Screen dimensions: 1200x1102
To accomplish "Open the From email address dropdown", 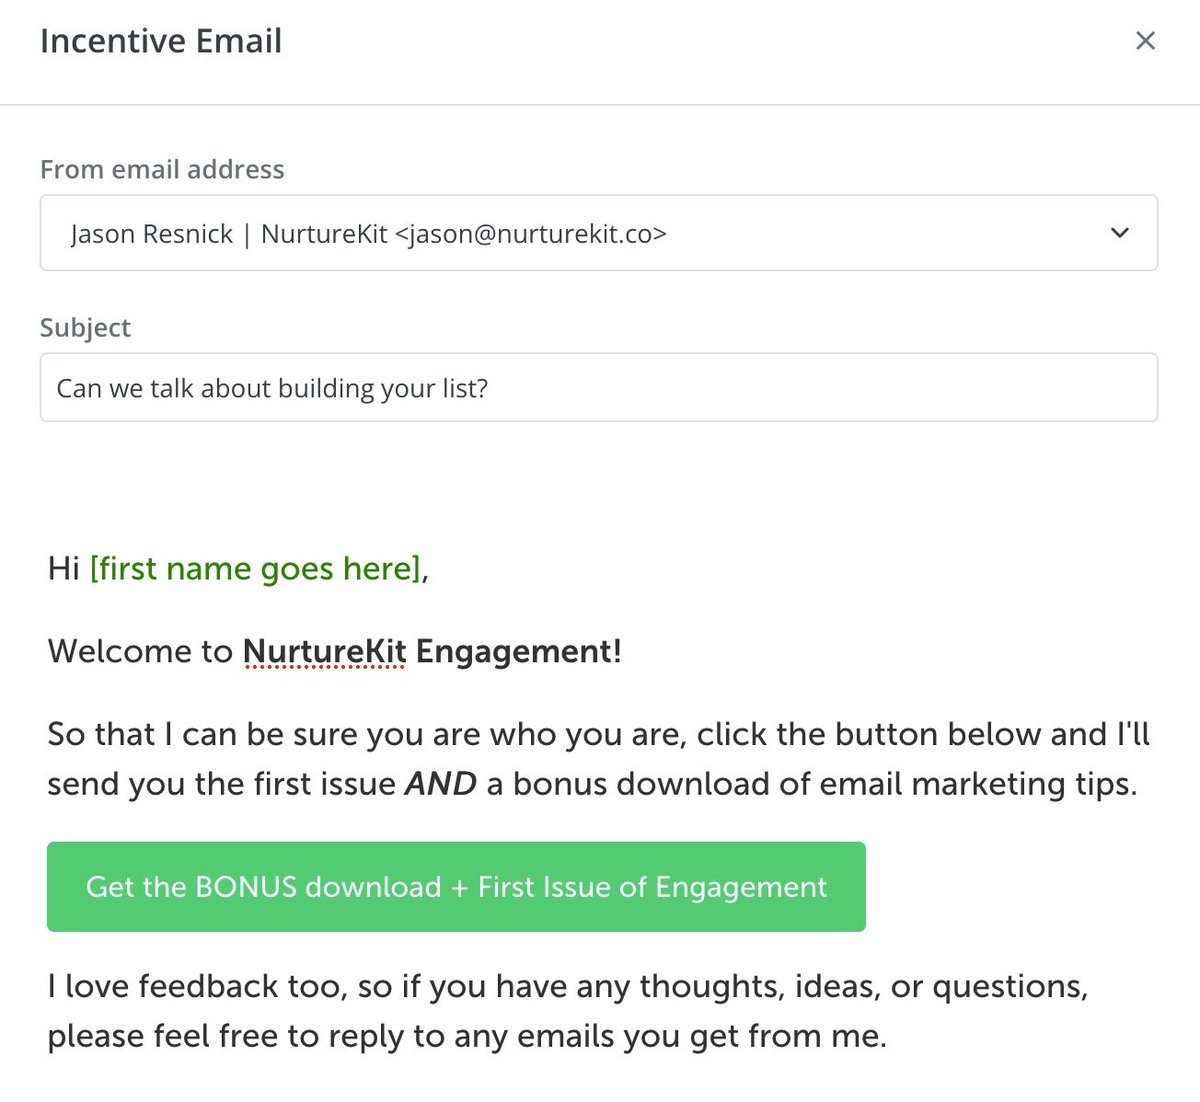I will (598, 233).
